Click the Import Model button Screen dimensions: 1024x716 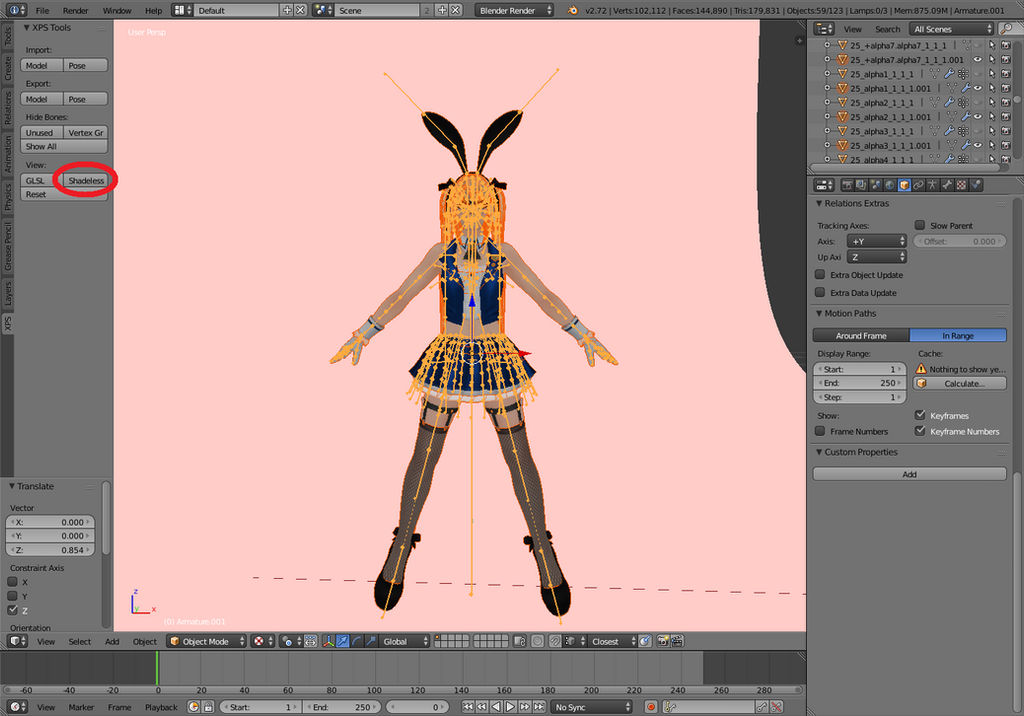click(42, 65)
